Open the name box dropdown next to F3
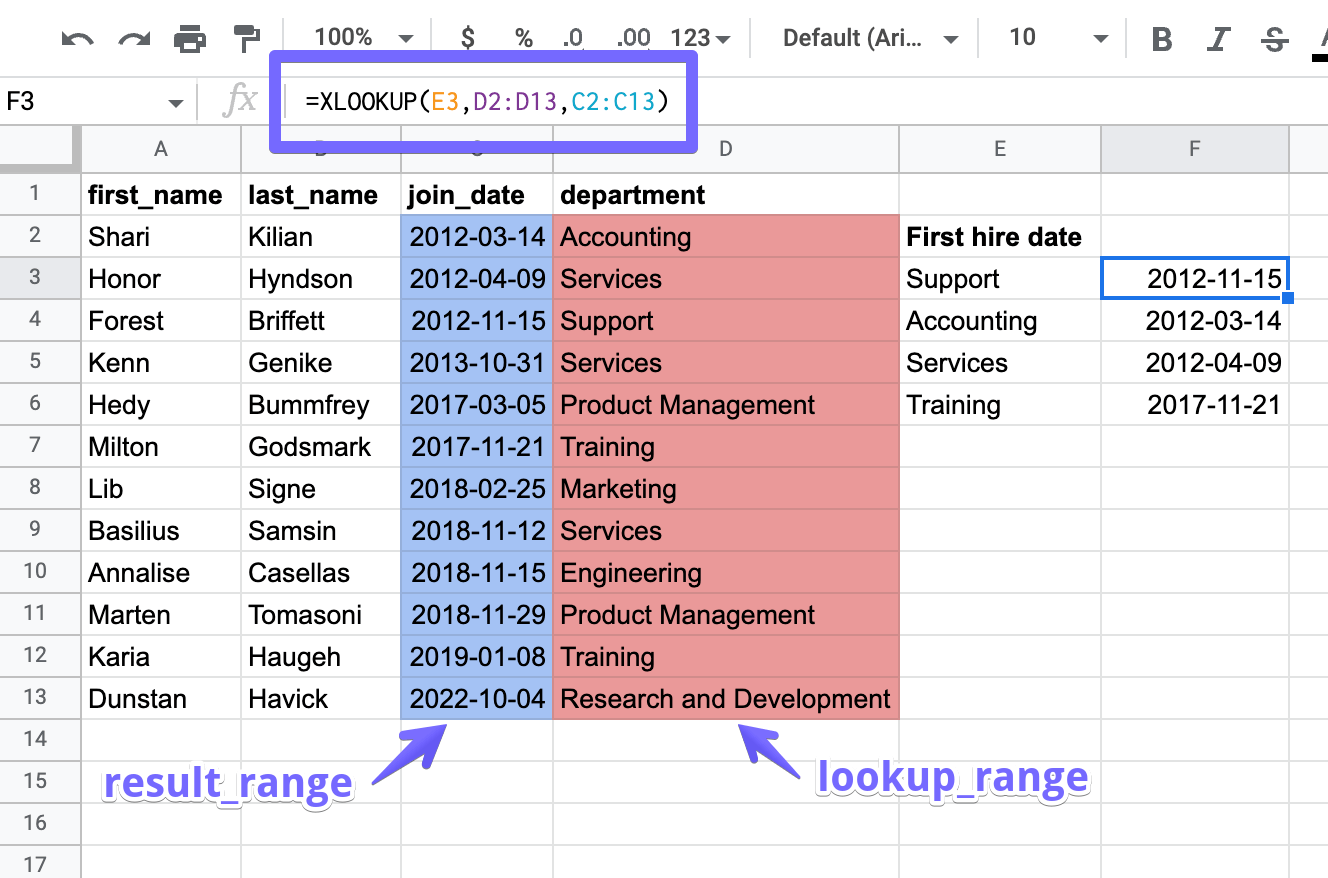The image size is (1328, 878). (174, 101)
